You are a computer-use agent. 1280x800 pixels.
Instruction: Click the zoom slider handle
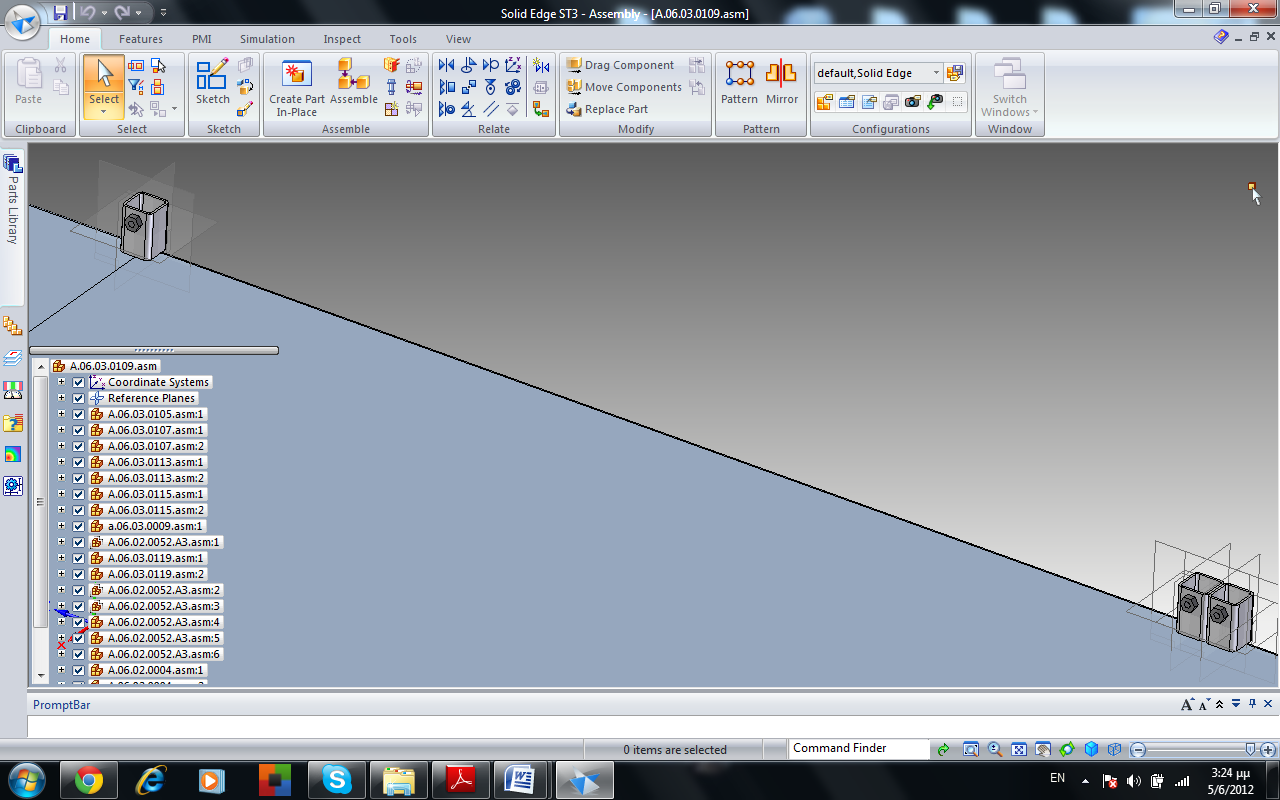pyautogui.click(x=1250, y=749)
